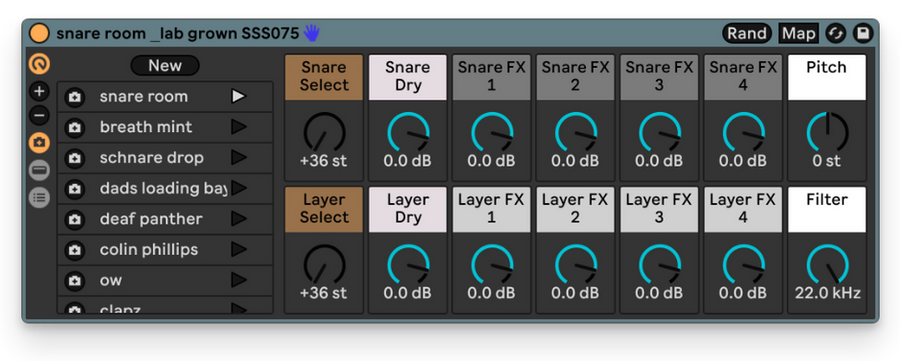Toggle the grey chain list view icon
Viewport: 900px width, 361px height.
[39, 197]
